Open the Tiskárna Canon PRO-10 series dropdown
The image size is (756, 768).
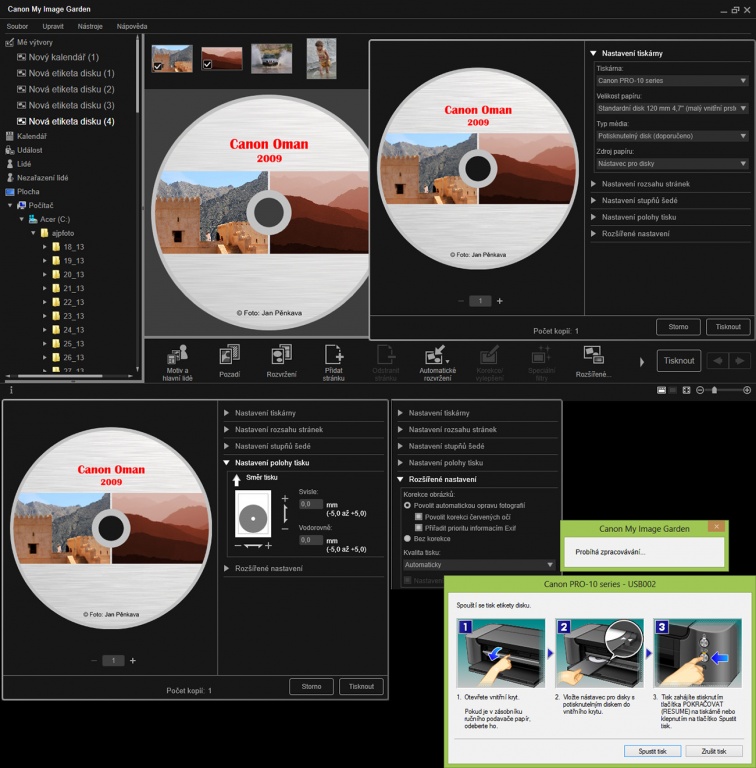click(x=672, y=80)
